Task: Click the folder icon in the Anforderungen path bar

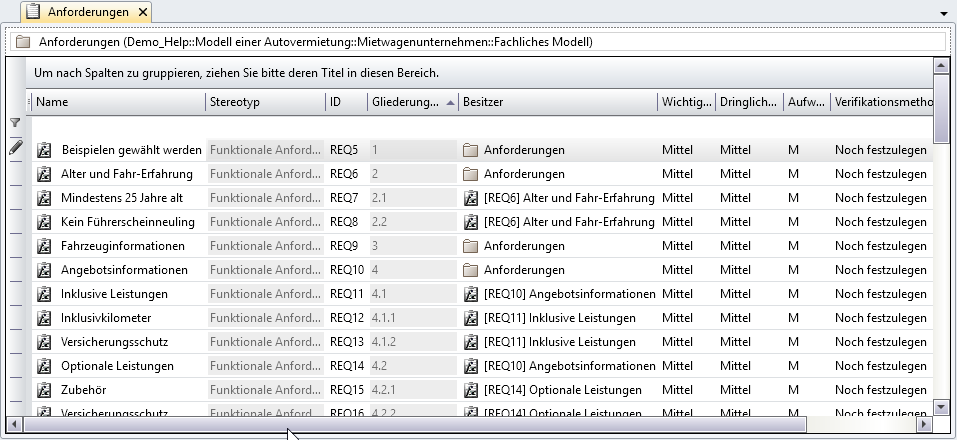Action: click(x=23, y=43)
